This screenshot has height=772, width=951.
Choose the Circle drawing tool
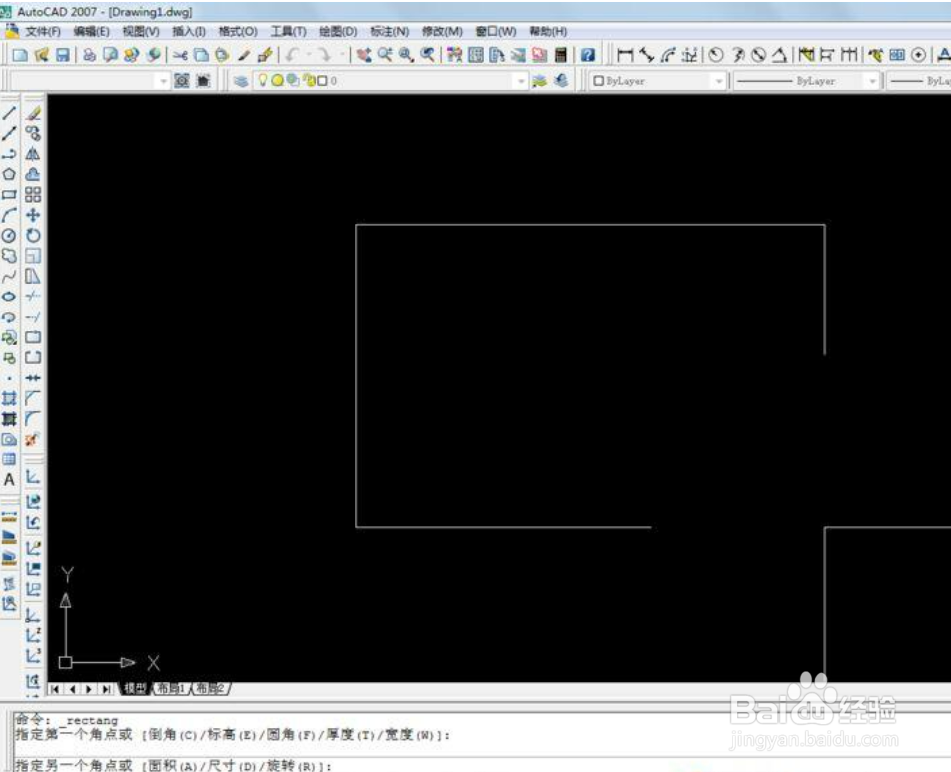[9, 236]
